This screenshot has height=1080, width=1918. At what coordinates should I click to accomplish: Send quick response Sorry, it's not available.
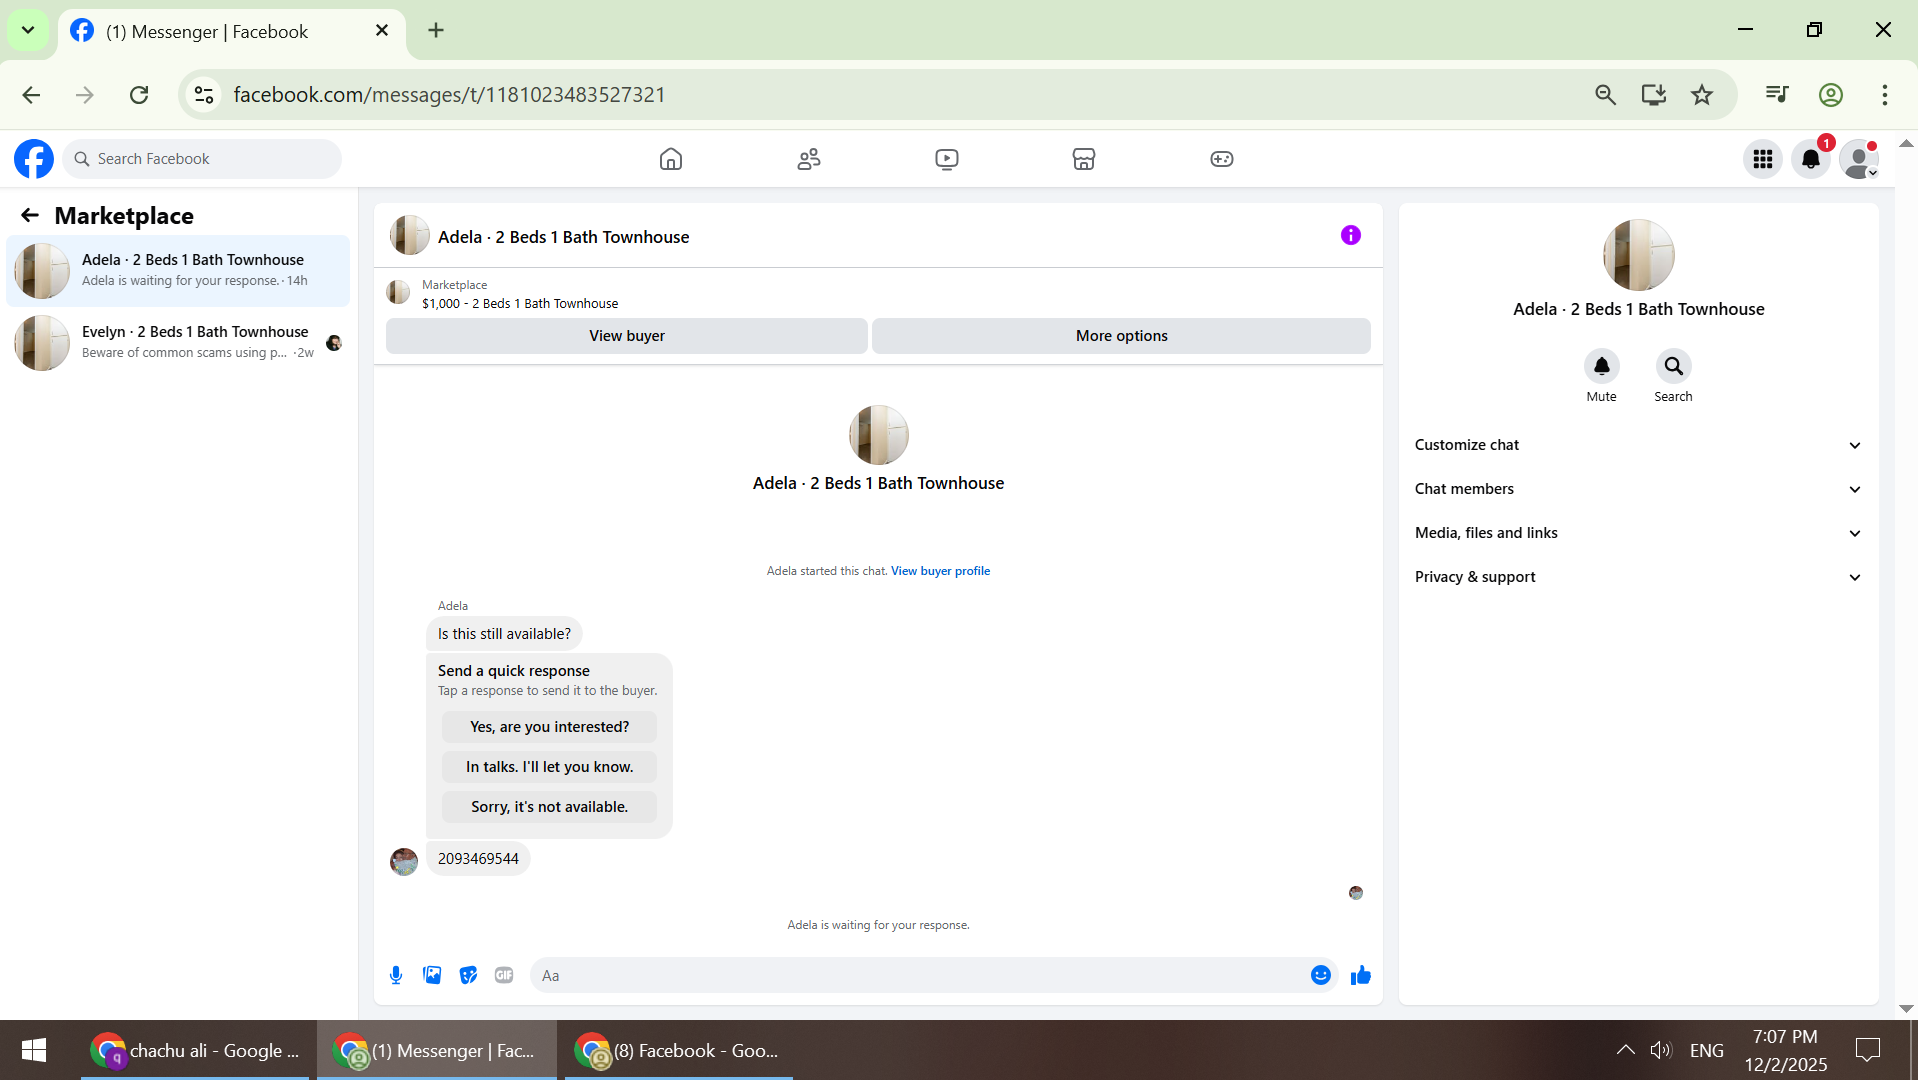pos(549,807)
